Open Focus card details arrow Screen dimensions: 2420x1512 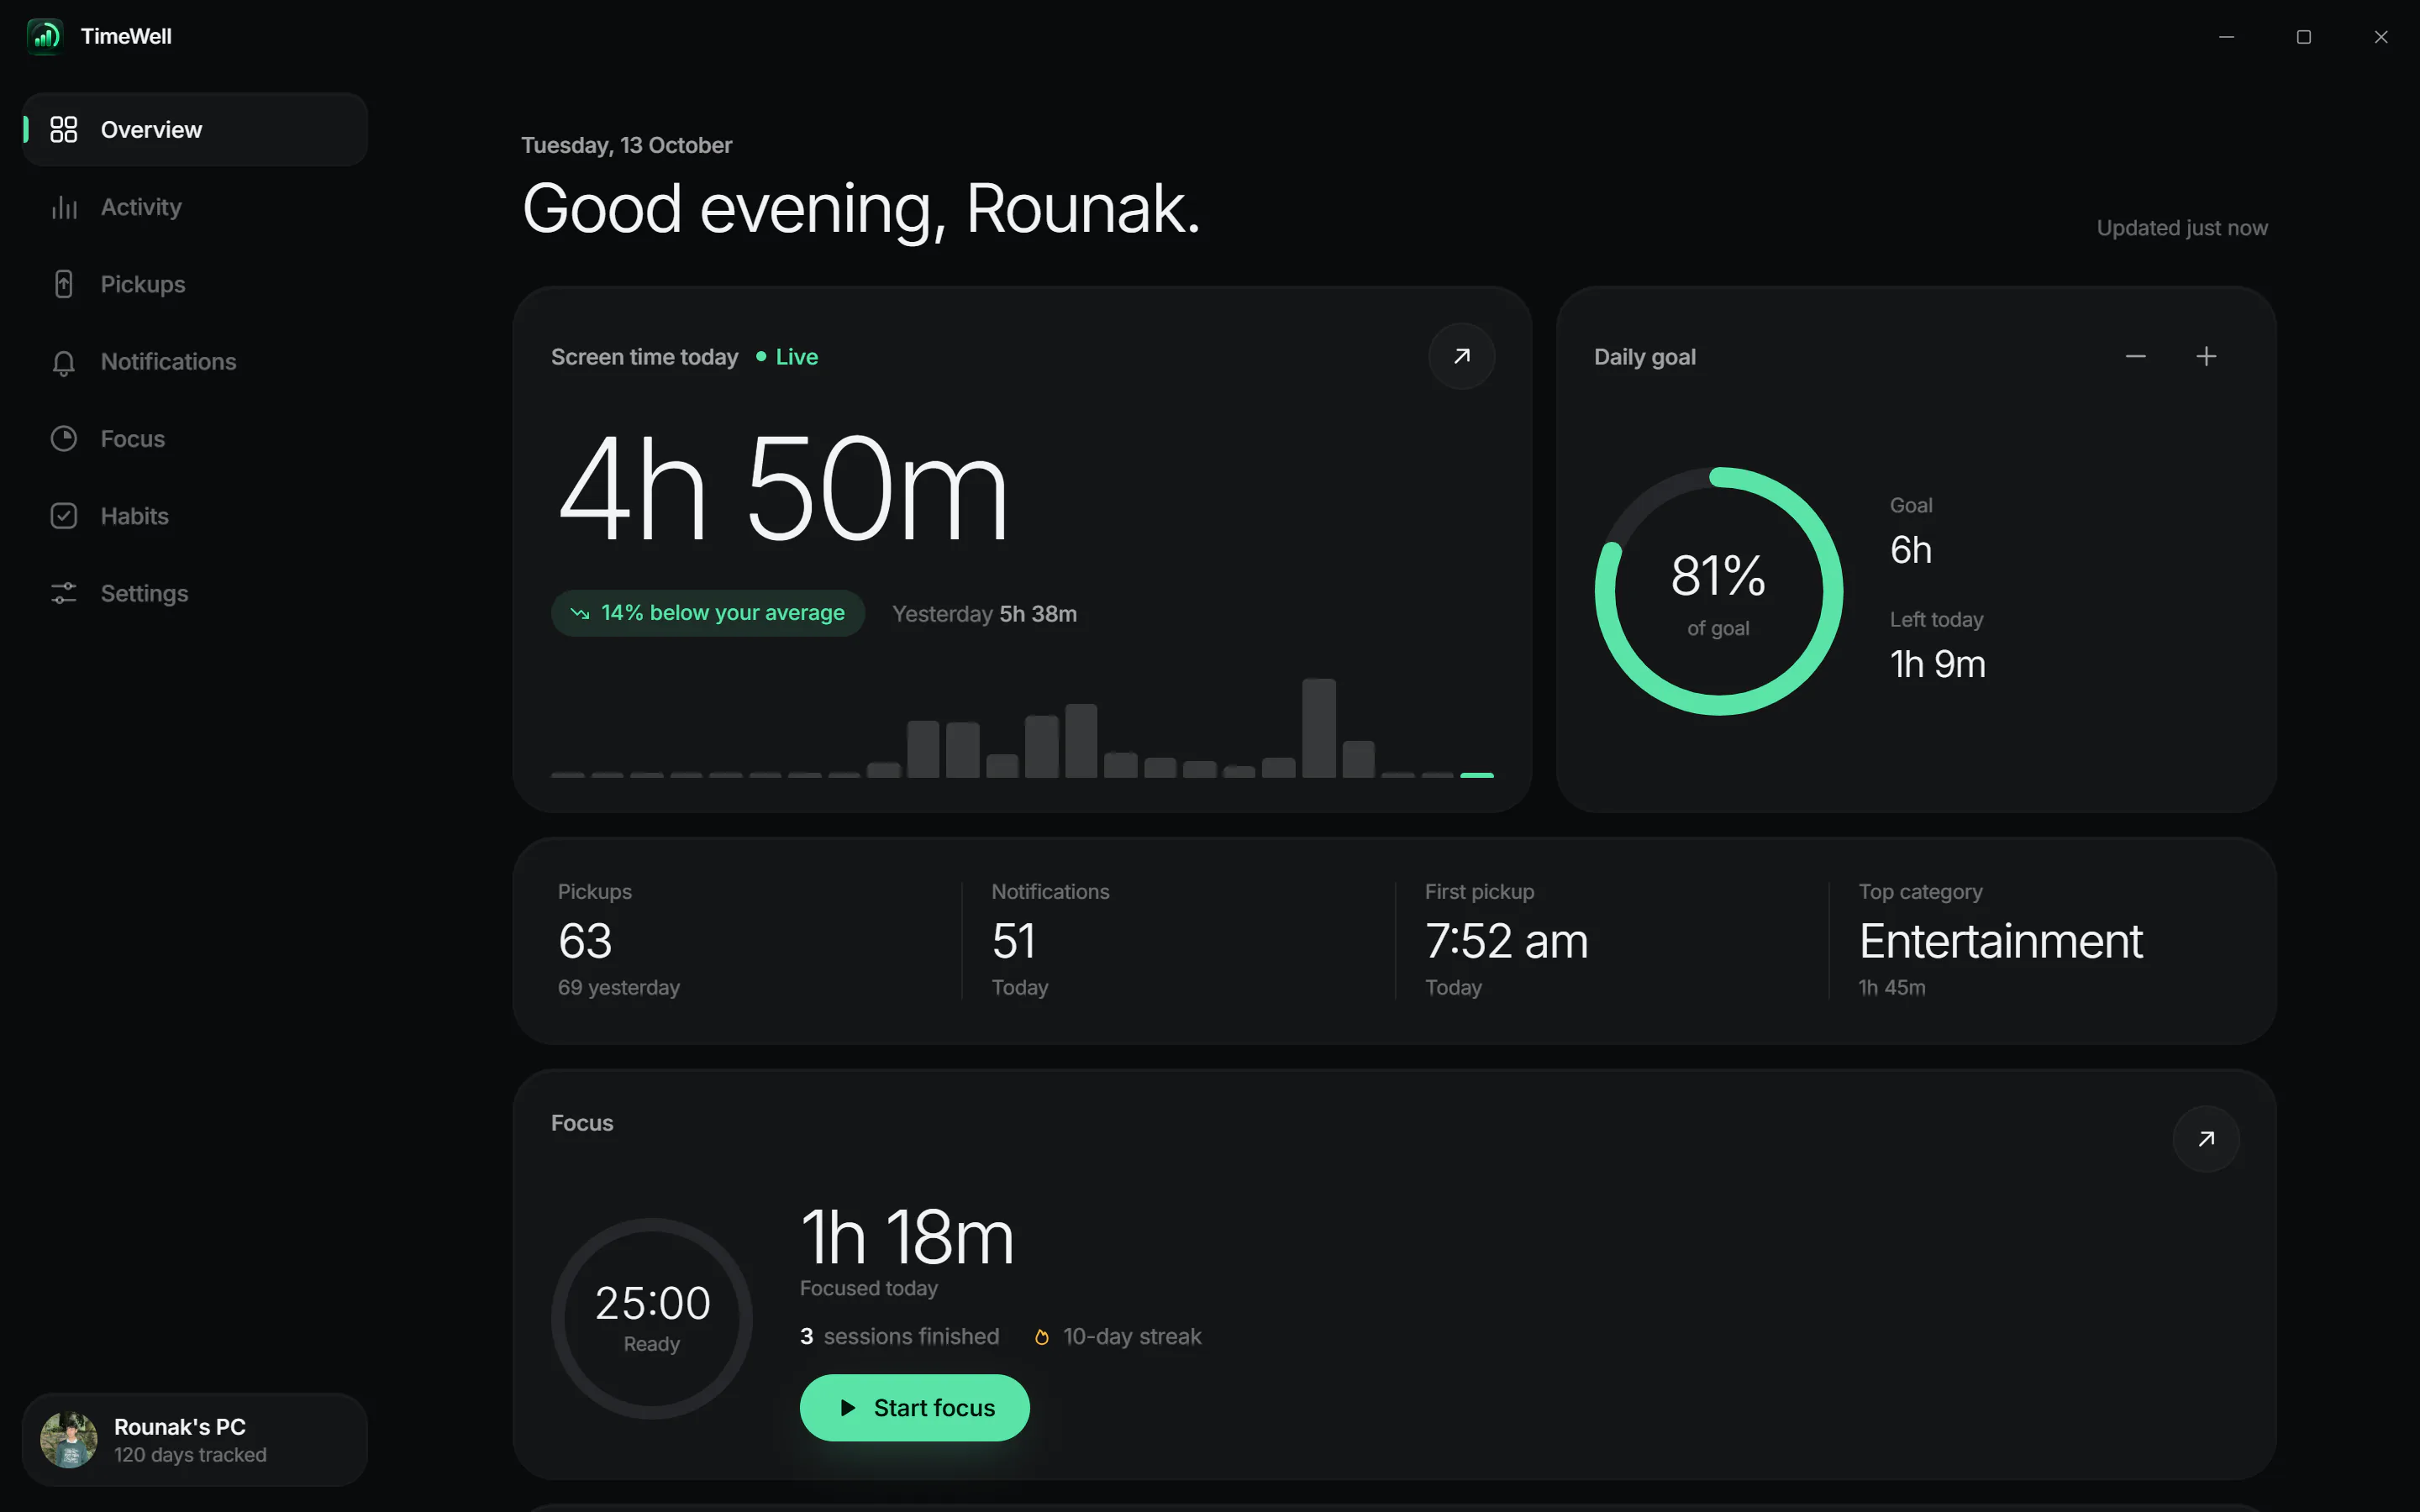click(2206, 1139)
